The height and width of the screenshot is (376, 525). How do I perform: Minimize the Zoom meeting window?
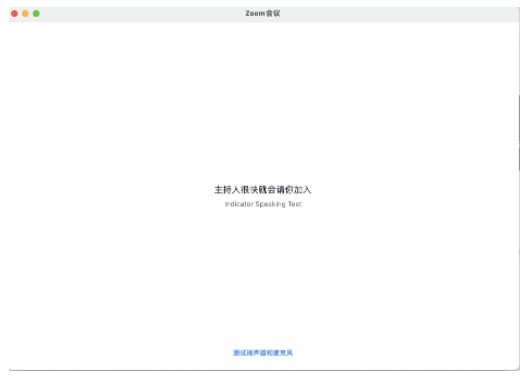pyautogui.click(x=25, y=13)
